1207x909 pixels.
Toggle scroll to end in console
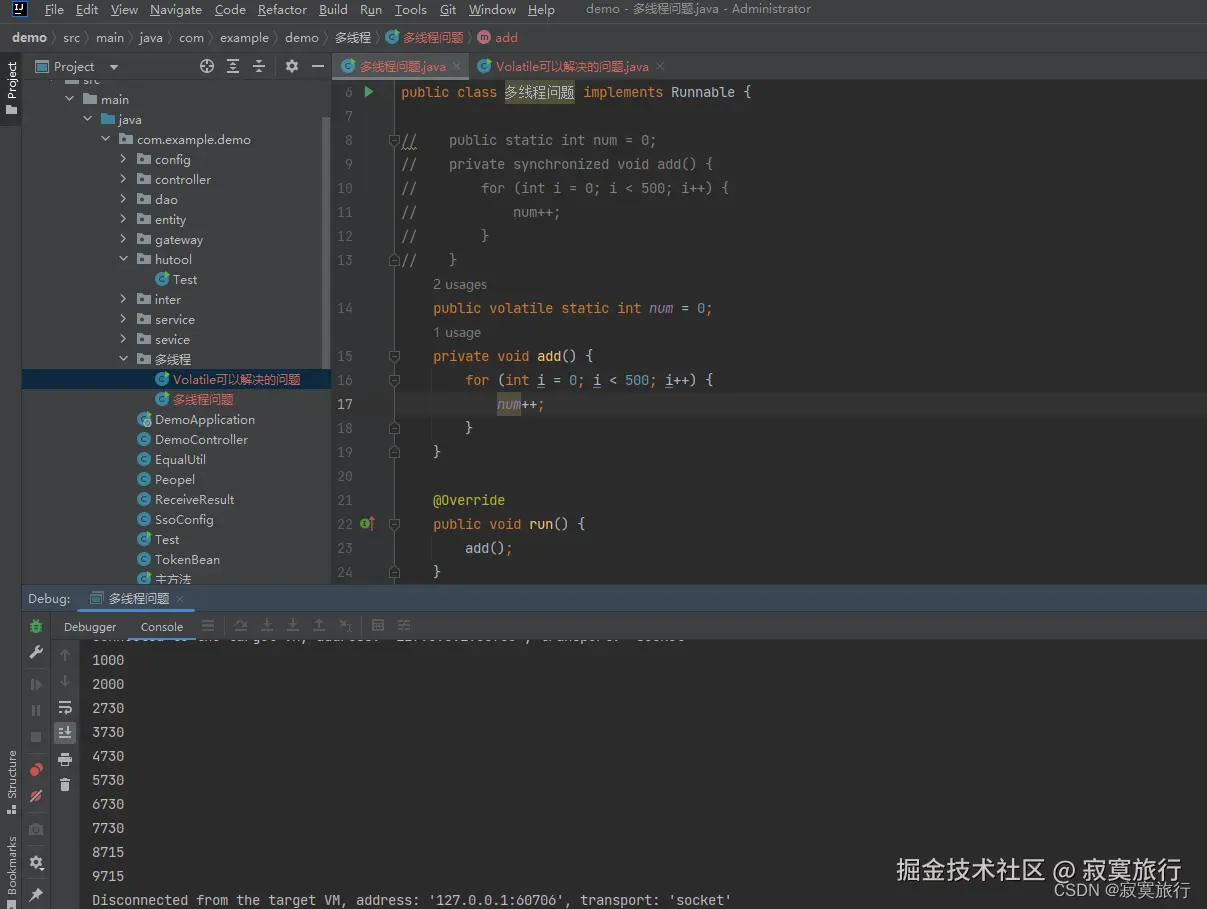(x=65, y=733)
